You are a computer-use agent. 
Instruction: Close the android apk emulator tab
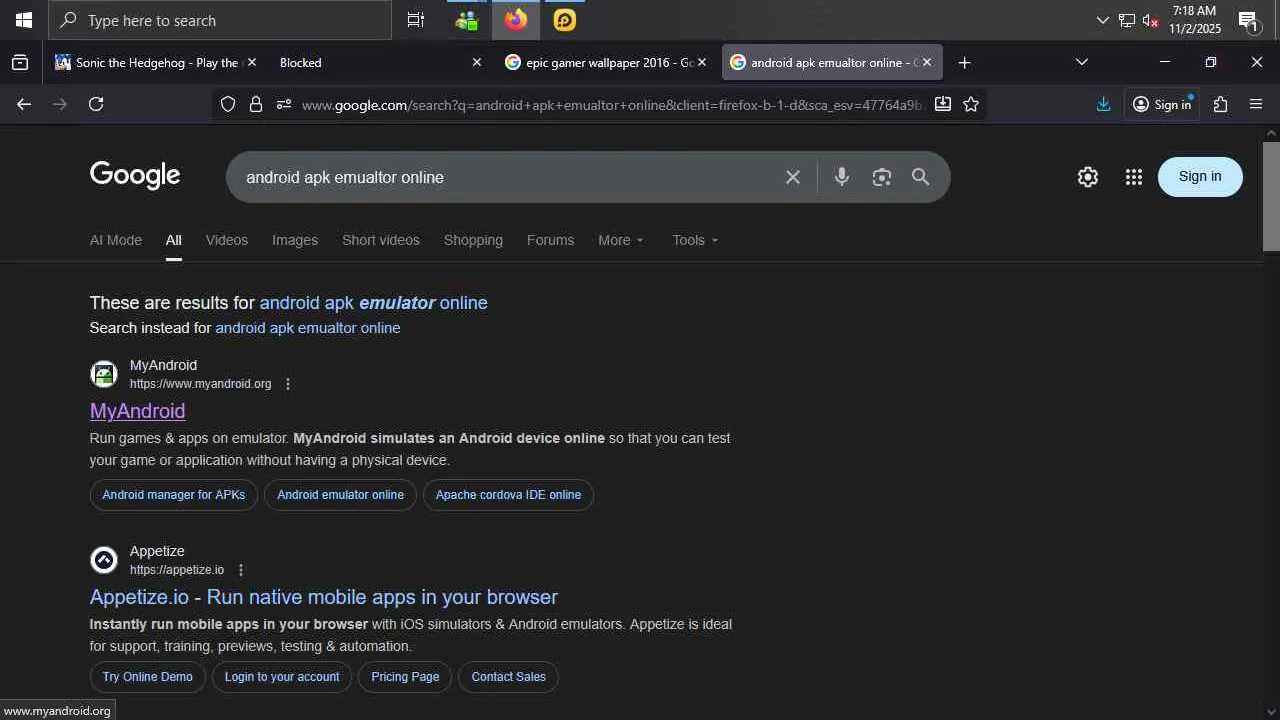pyautogui.click(x=927, y=62)
